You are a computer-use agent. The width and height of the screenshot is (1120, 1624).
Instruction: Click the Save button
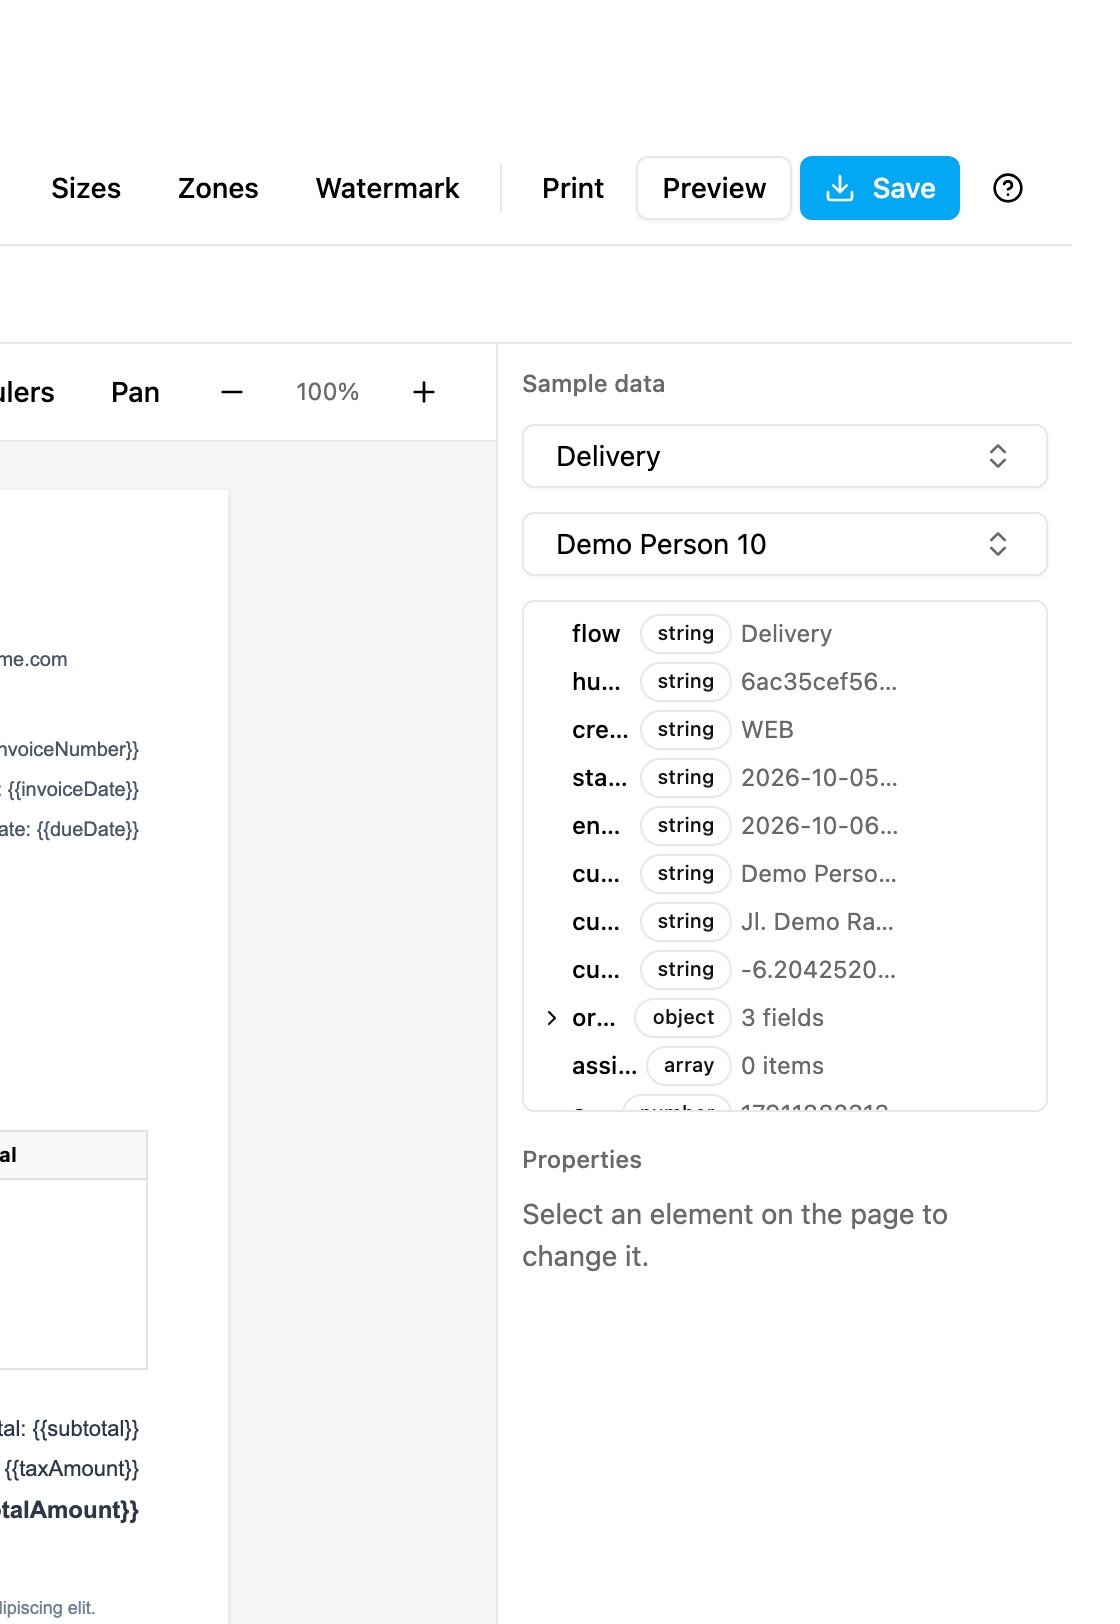(x=880, y=188)
